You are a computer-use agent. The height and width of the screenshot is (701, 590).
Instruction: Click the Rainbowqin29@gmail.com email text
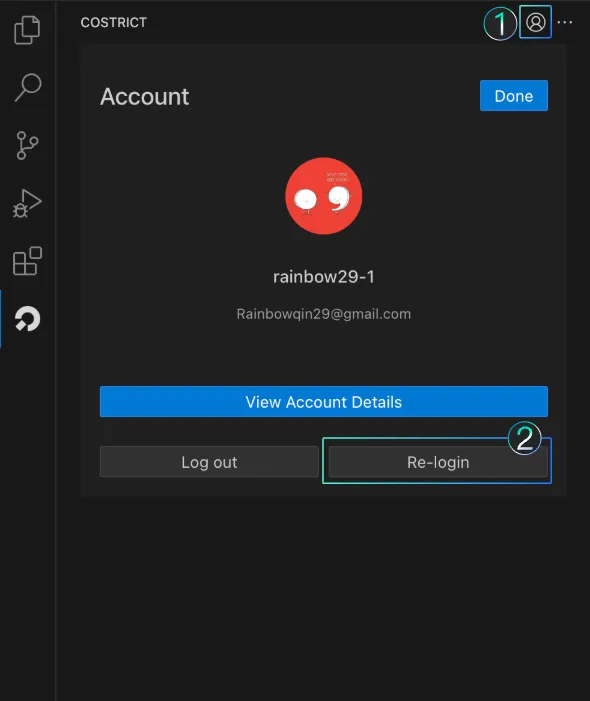[324, 314]
